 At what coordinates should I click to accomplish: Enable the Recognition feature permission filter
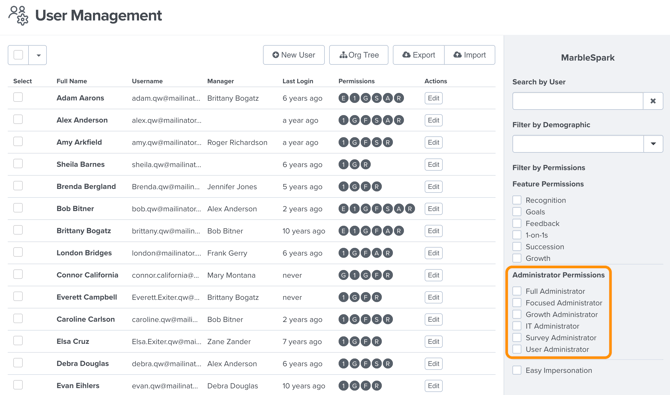click(517, 200)
